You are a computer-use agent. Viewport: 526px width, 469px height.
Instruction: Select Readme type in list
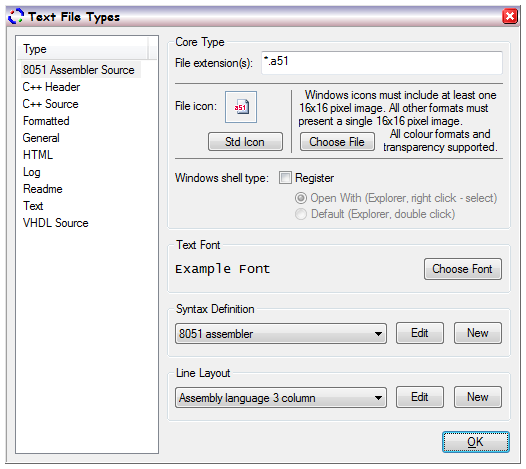tap(43, 189)
